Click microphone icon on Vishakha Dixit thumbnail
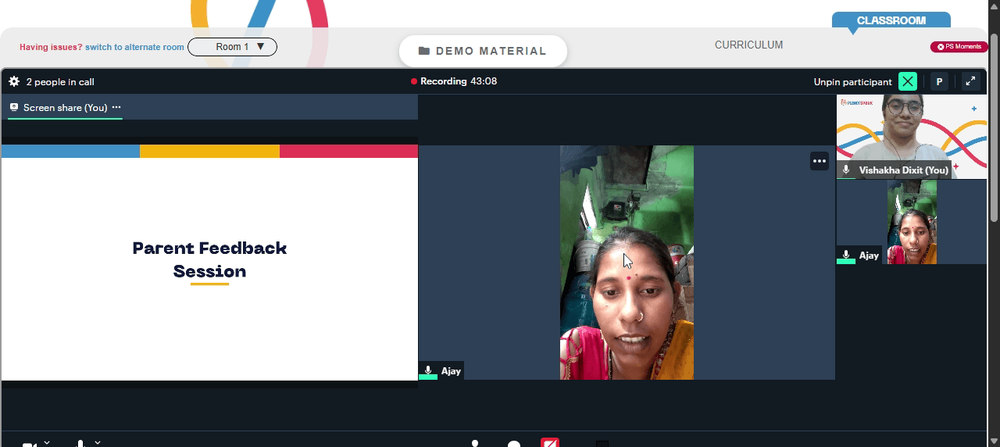Image resolution: width=1000 pixels, height=447 pixels. pos(846,170)
